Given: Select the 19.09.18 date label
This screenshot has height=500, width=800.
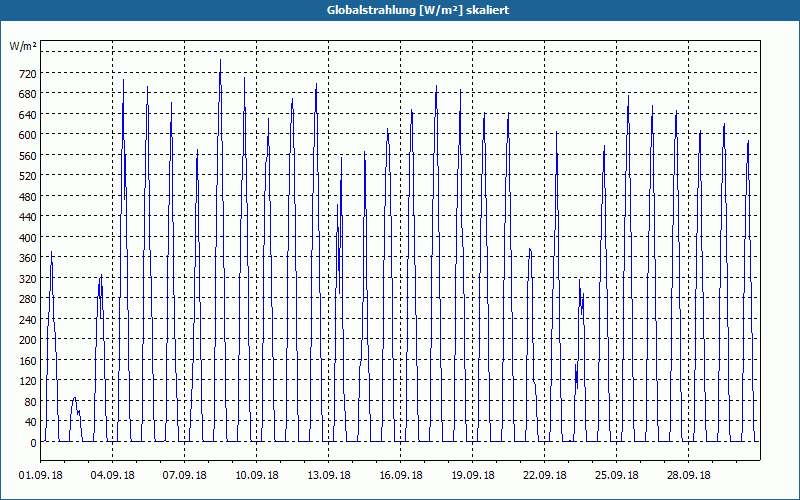Looking at the screenshot, I should (472, 475).
